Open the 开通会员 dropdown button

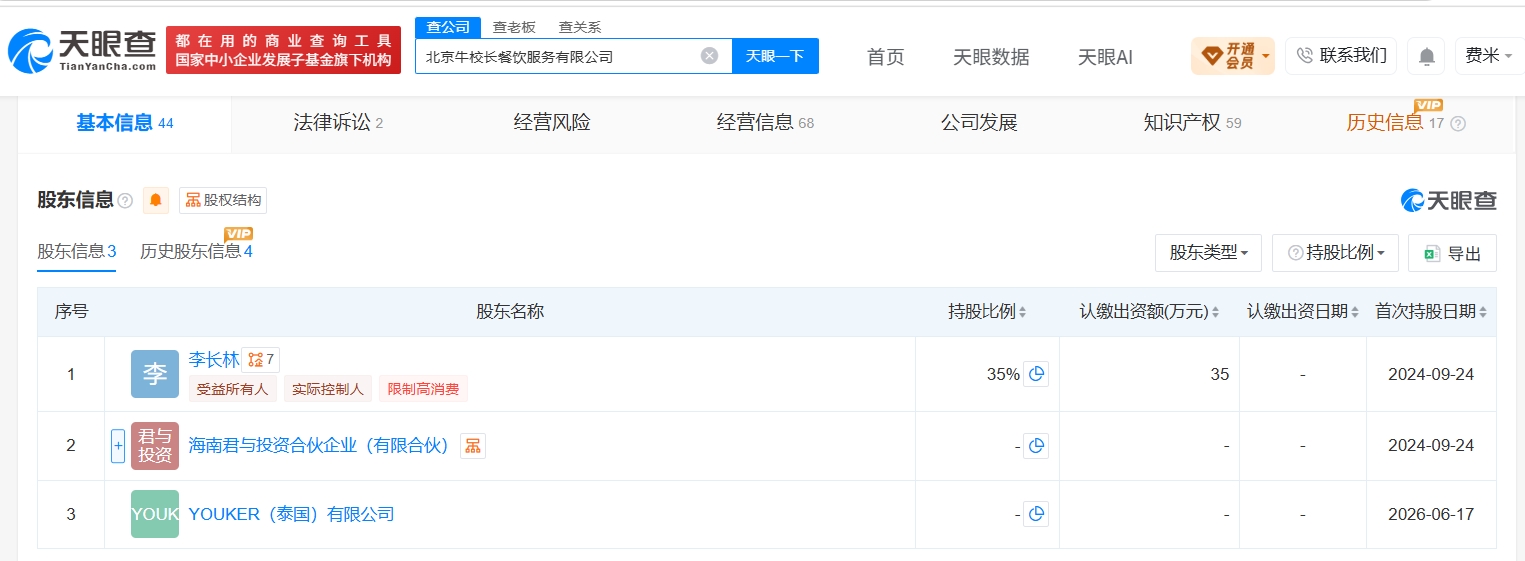tap(1233, 56)
